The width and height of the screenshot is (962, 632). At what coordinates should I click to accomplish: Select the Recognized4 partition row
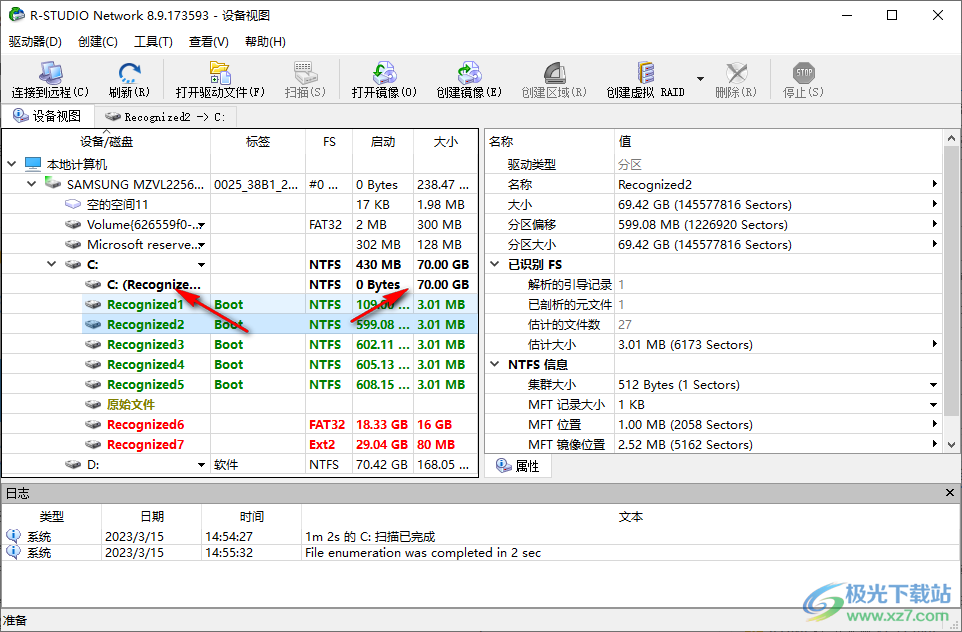click(x=279, y=364)
